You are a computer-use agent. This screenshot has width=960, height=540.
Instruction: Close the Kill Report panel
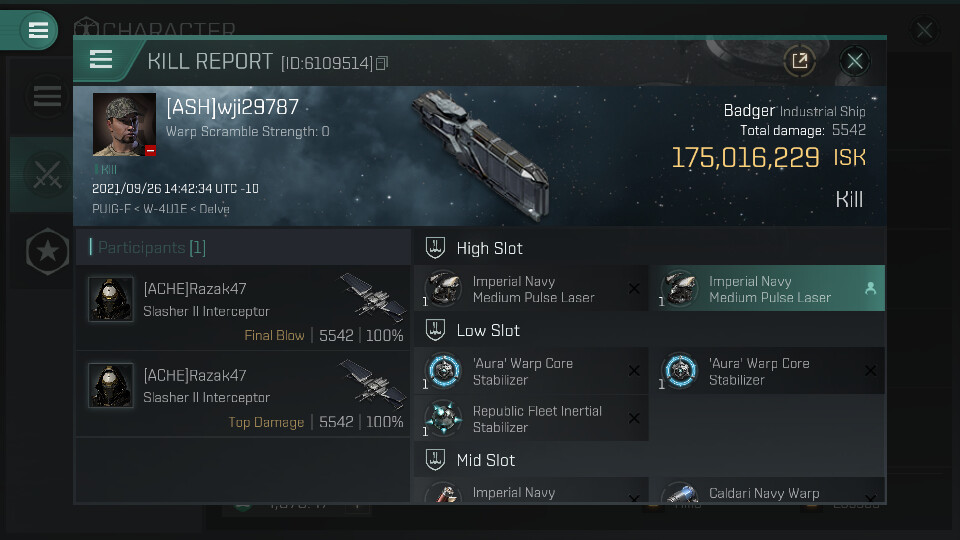(x=854, y=61)
